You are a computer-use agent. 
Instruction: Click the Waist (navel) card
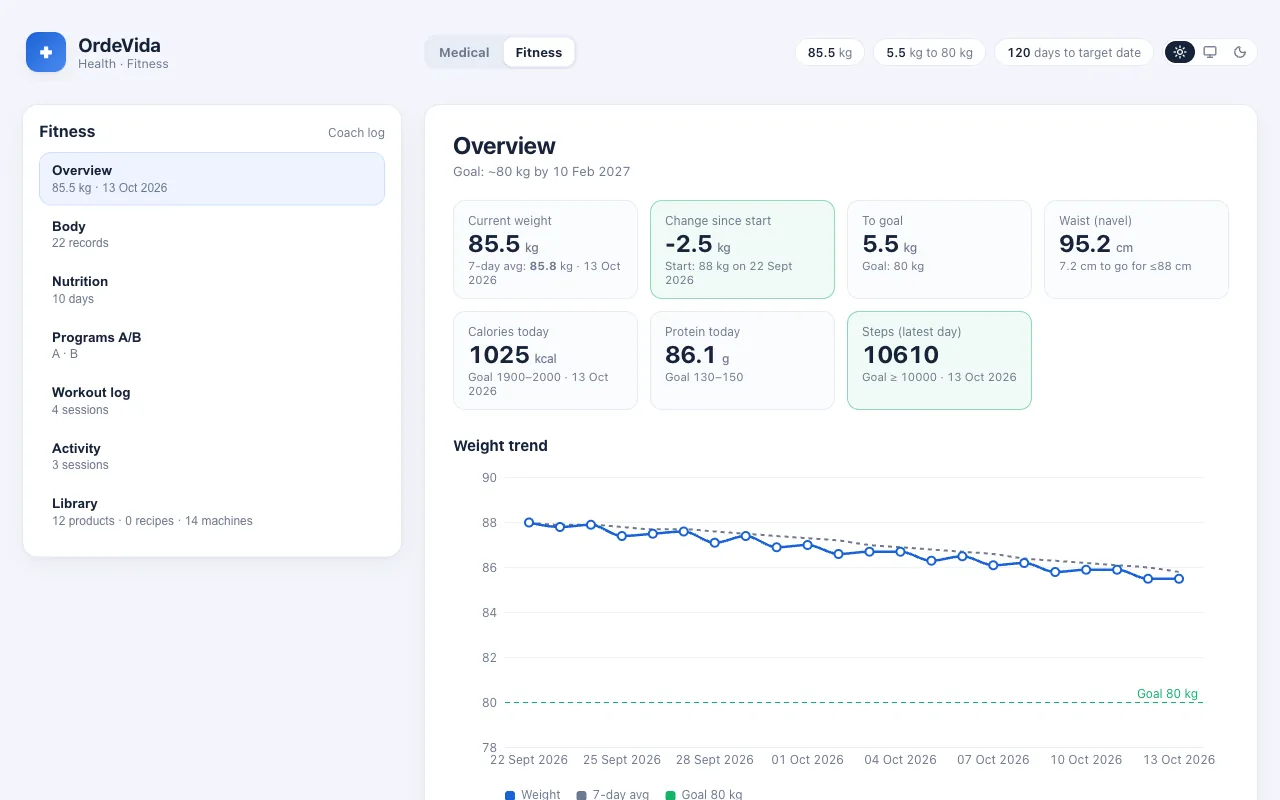[x=1136, y=249]
